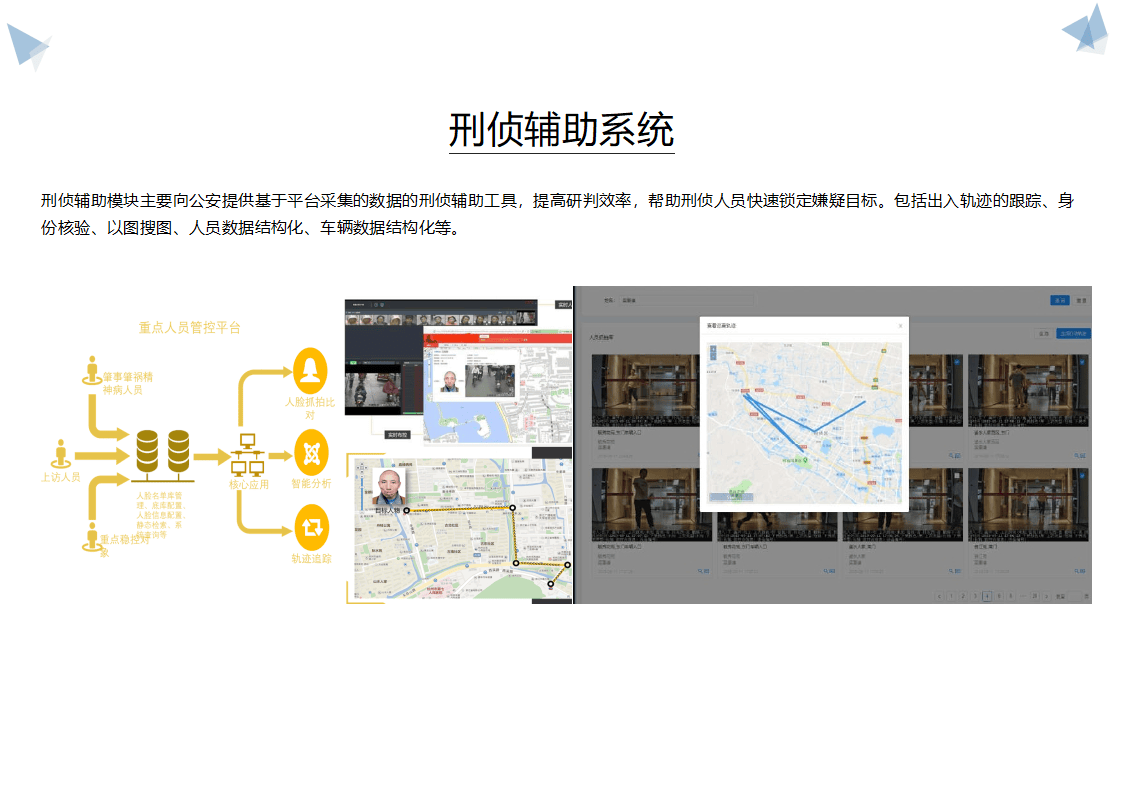Select the right database cylinder icon
1122x793 pixels.
179,451
